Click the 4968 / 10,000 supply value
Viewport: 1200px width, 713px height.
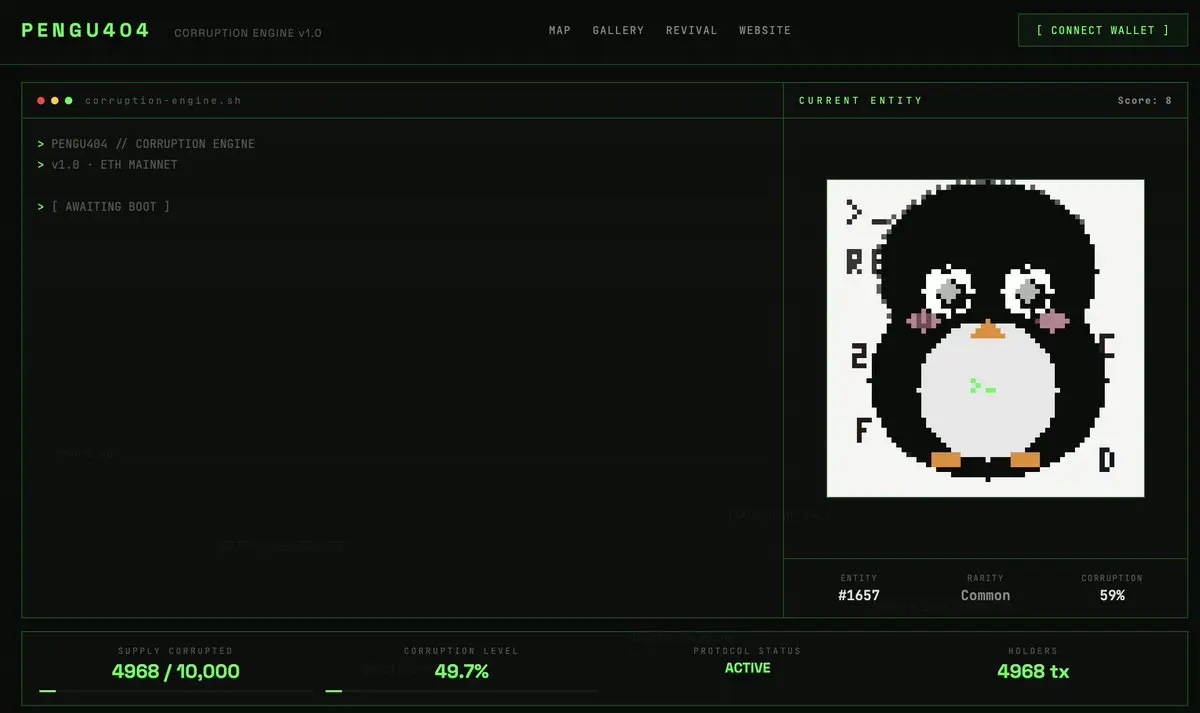(176, 671)
